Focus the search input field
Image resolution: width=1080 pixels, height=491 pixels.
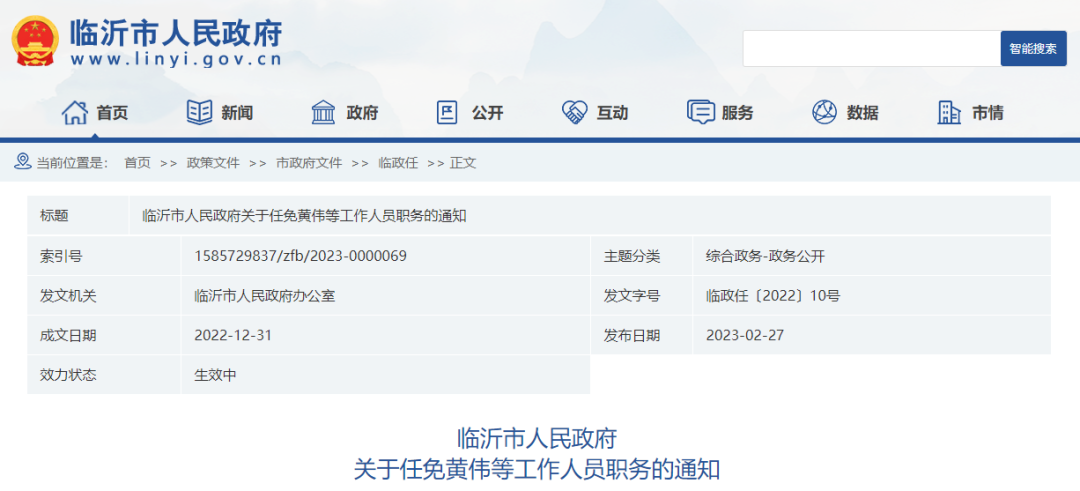[x=871, y=49]
